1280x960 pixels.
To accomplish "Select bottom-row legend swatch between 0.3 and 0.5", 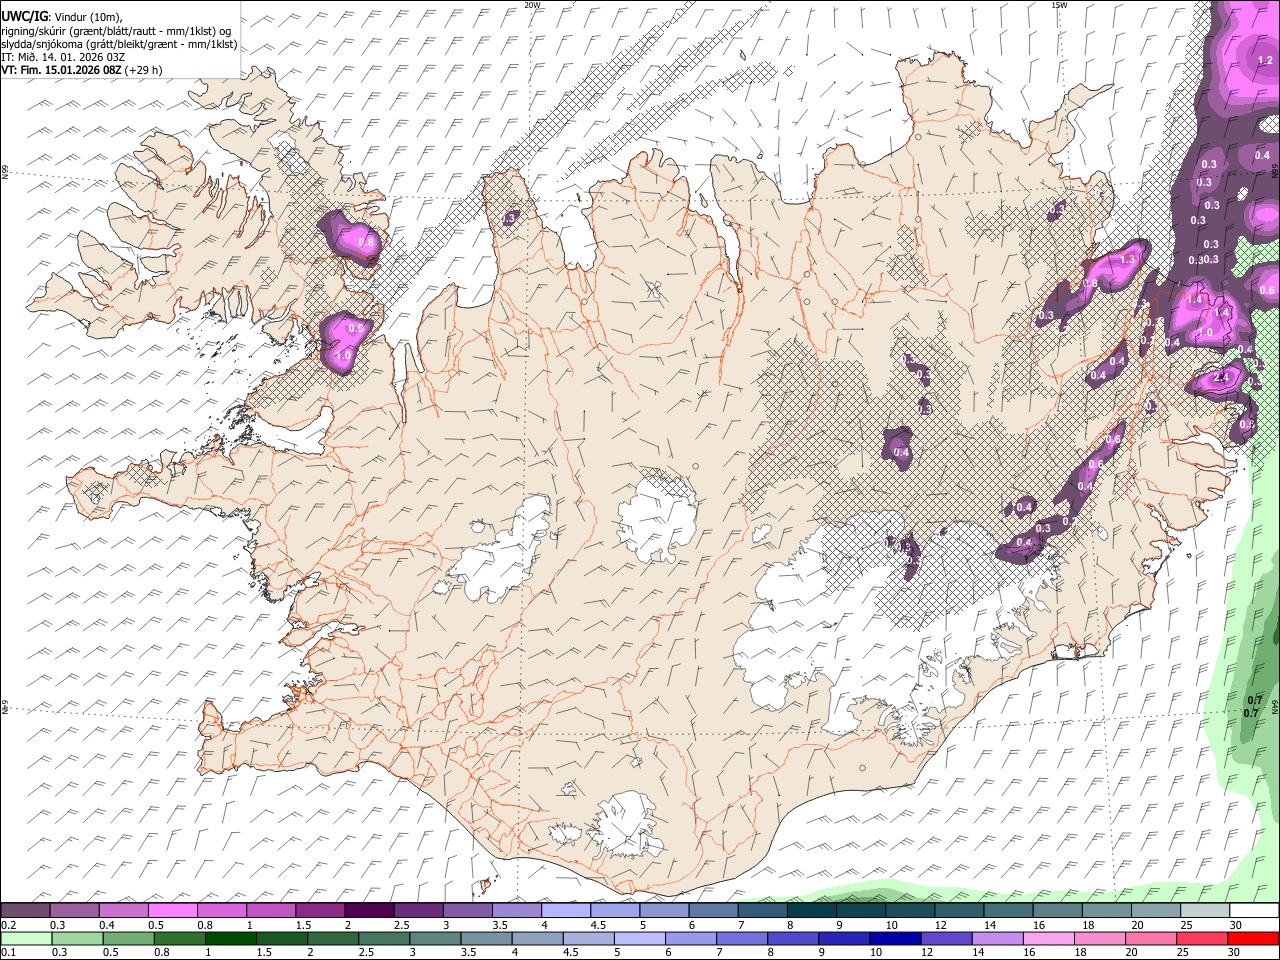I will 77,938.
